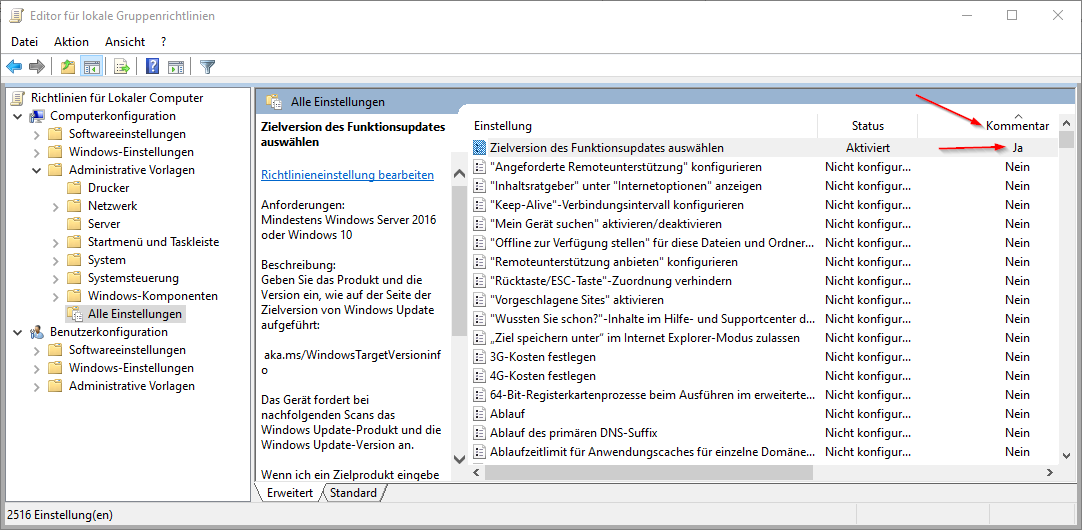Click icon of Ablauf des primären DNS-Suffix row
1082x530 pixels.
480,433
